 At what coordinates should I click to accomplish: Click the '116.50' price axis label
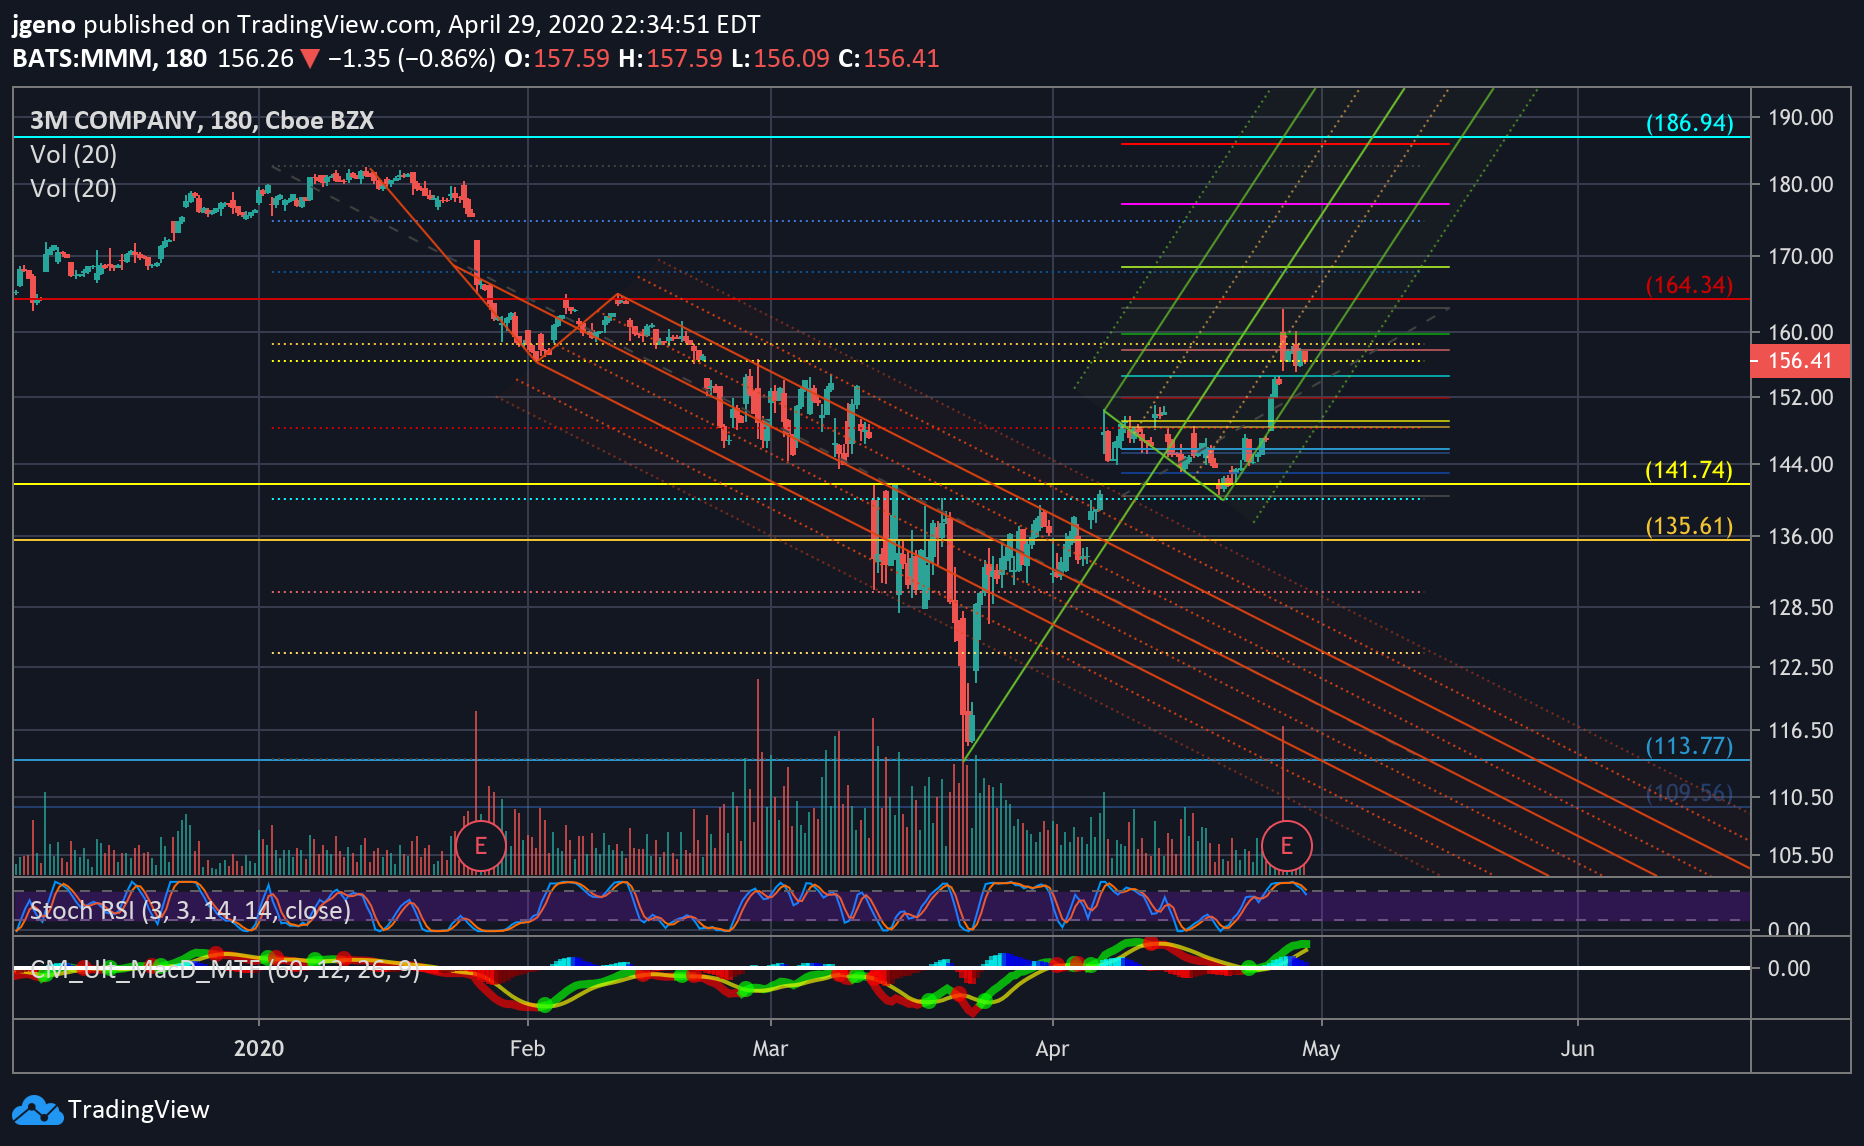click(x=1801, y=730)
